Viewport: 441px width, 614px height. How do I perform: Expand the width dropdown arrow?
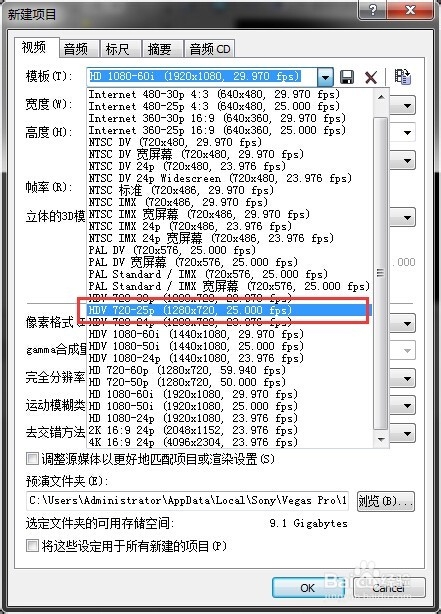[x=407, y=106]
